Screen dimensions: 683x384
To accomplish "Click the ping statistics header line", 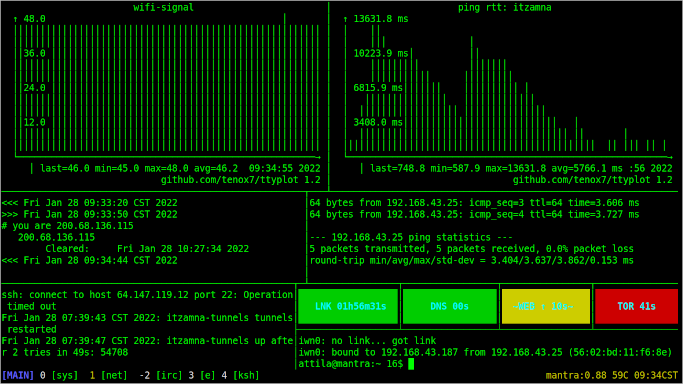I will point(411,237).
